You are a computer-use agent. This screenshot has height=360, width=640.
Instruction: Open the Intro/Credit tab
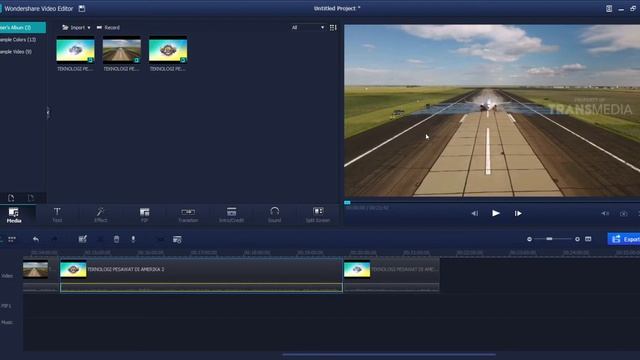(231, 215)
